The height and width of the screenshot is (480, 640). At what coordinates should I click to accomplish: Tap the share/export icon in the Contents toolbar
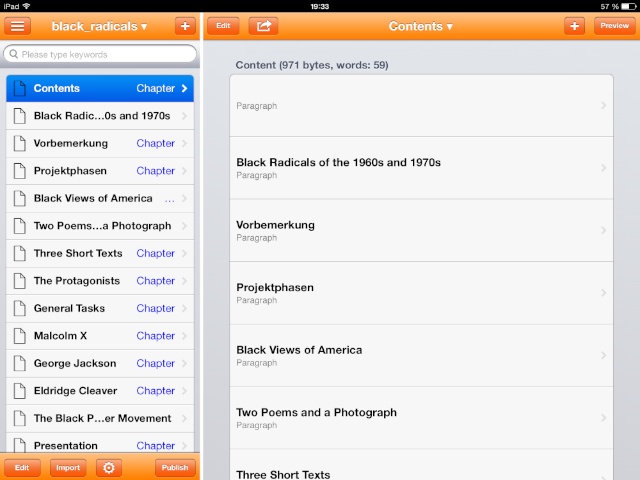[x=264, y=26]
